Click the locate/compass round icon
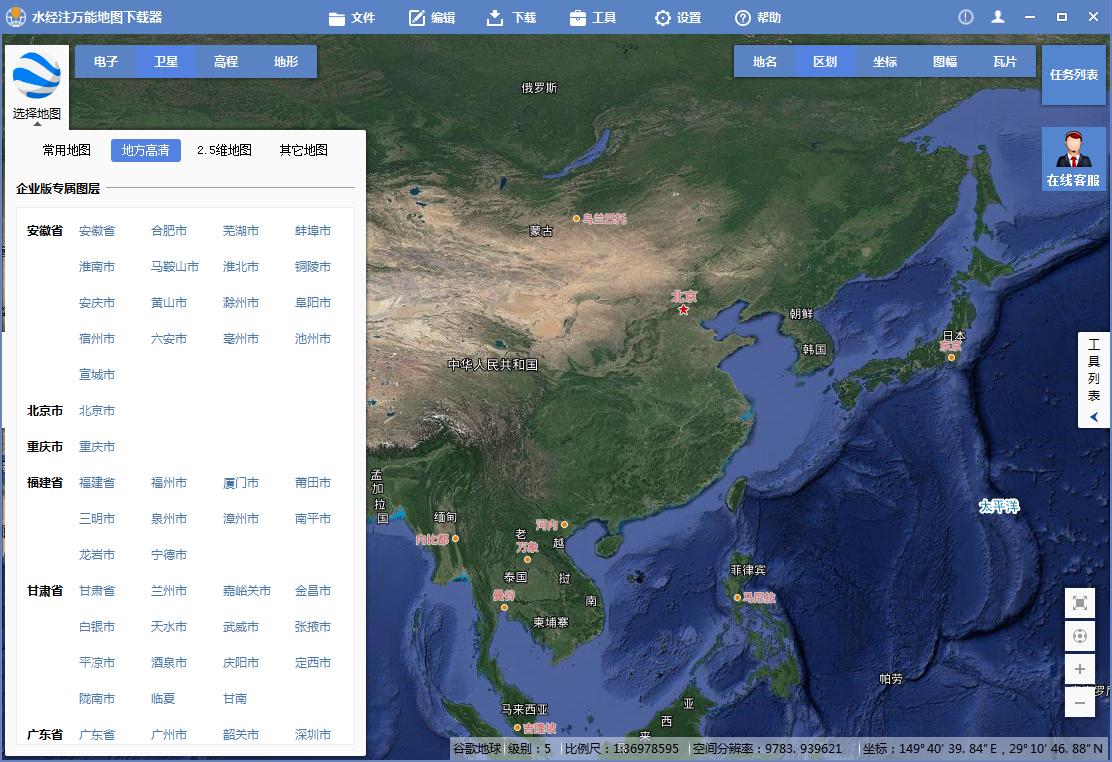 pos(1080,636)
